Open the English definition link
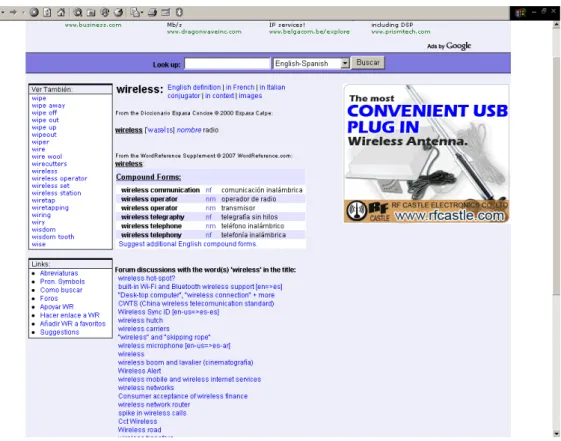The image size is (561, 441). point(194,87)
